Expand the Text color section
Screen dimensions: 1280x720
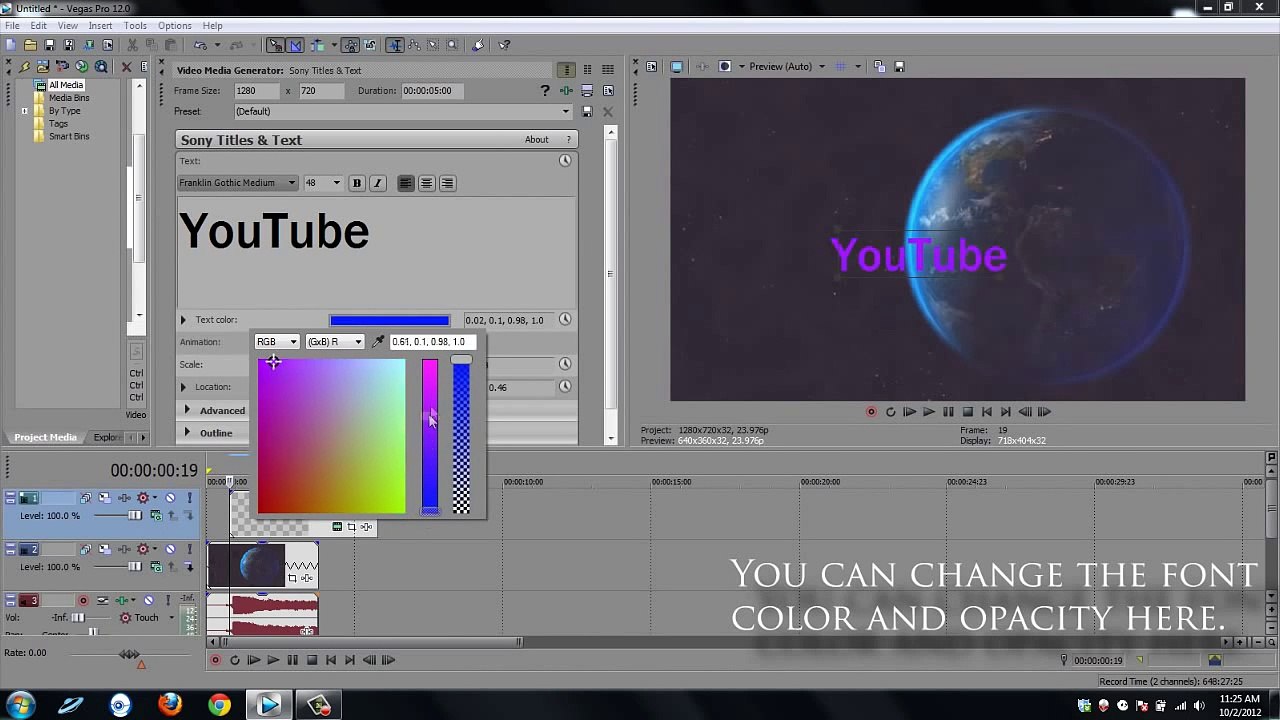point(183,320)
